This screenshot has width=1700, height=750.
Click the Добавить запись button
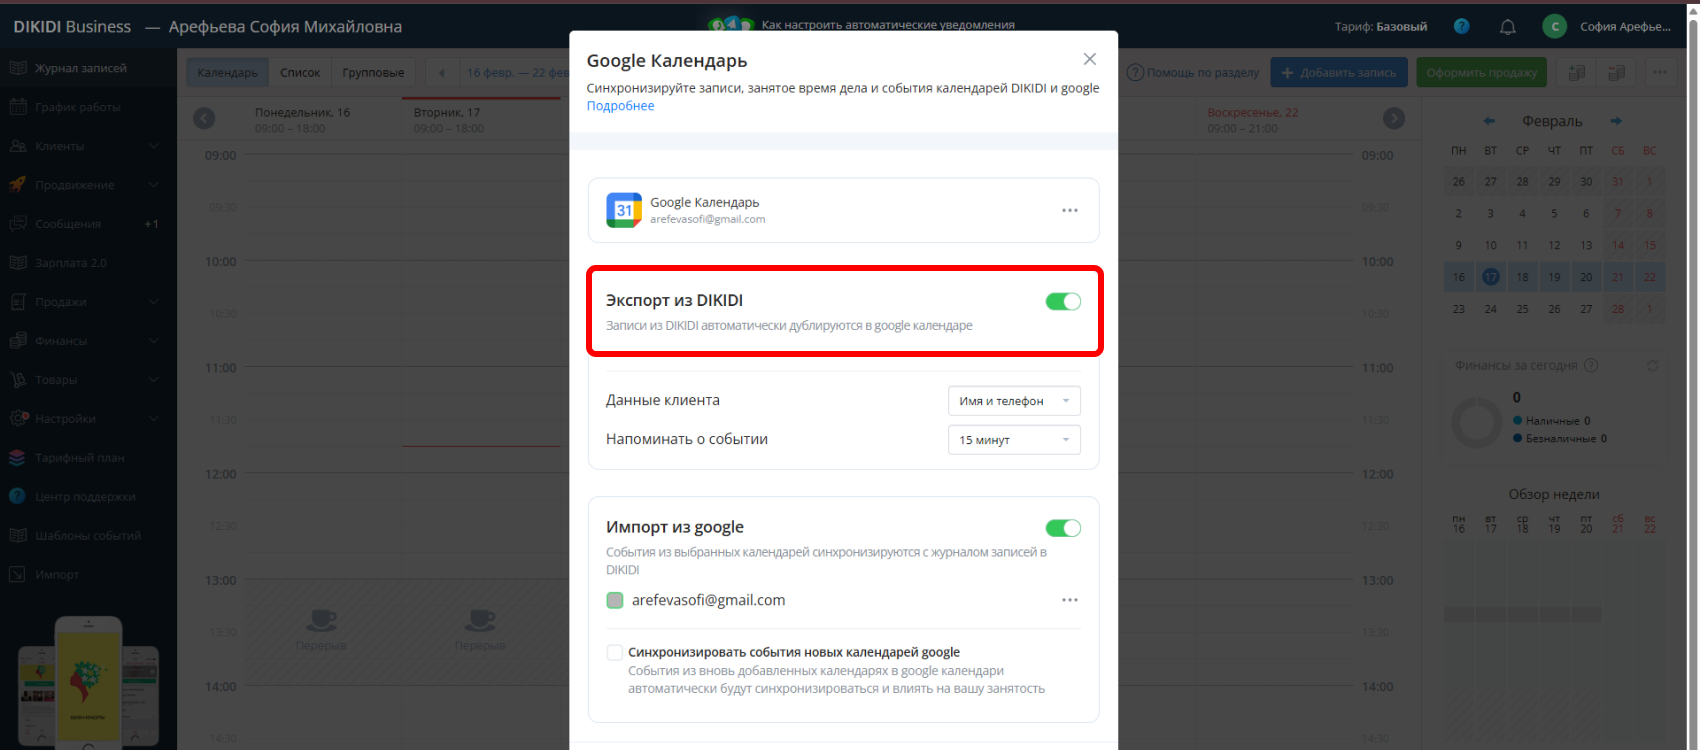tap(1338, 73)
